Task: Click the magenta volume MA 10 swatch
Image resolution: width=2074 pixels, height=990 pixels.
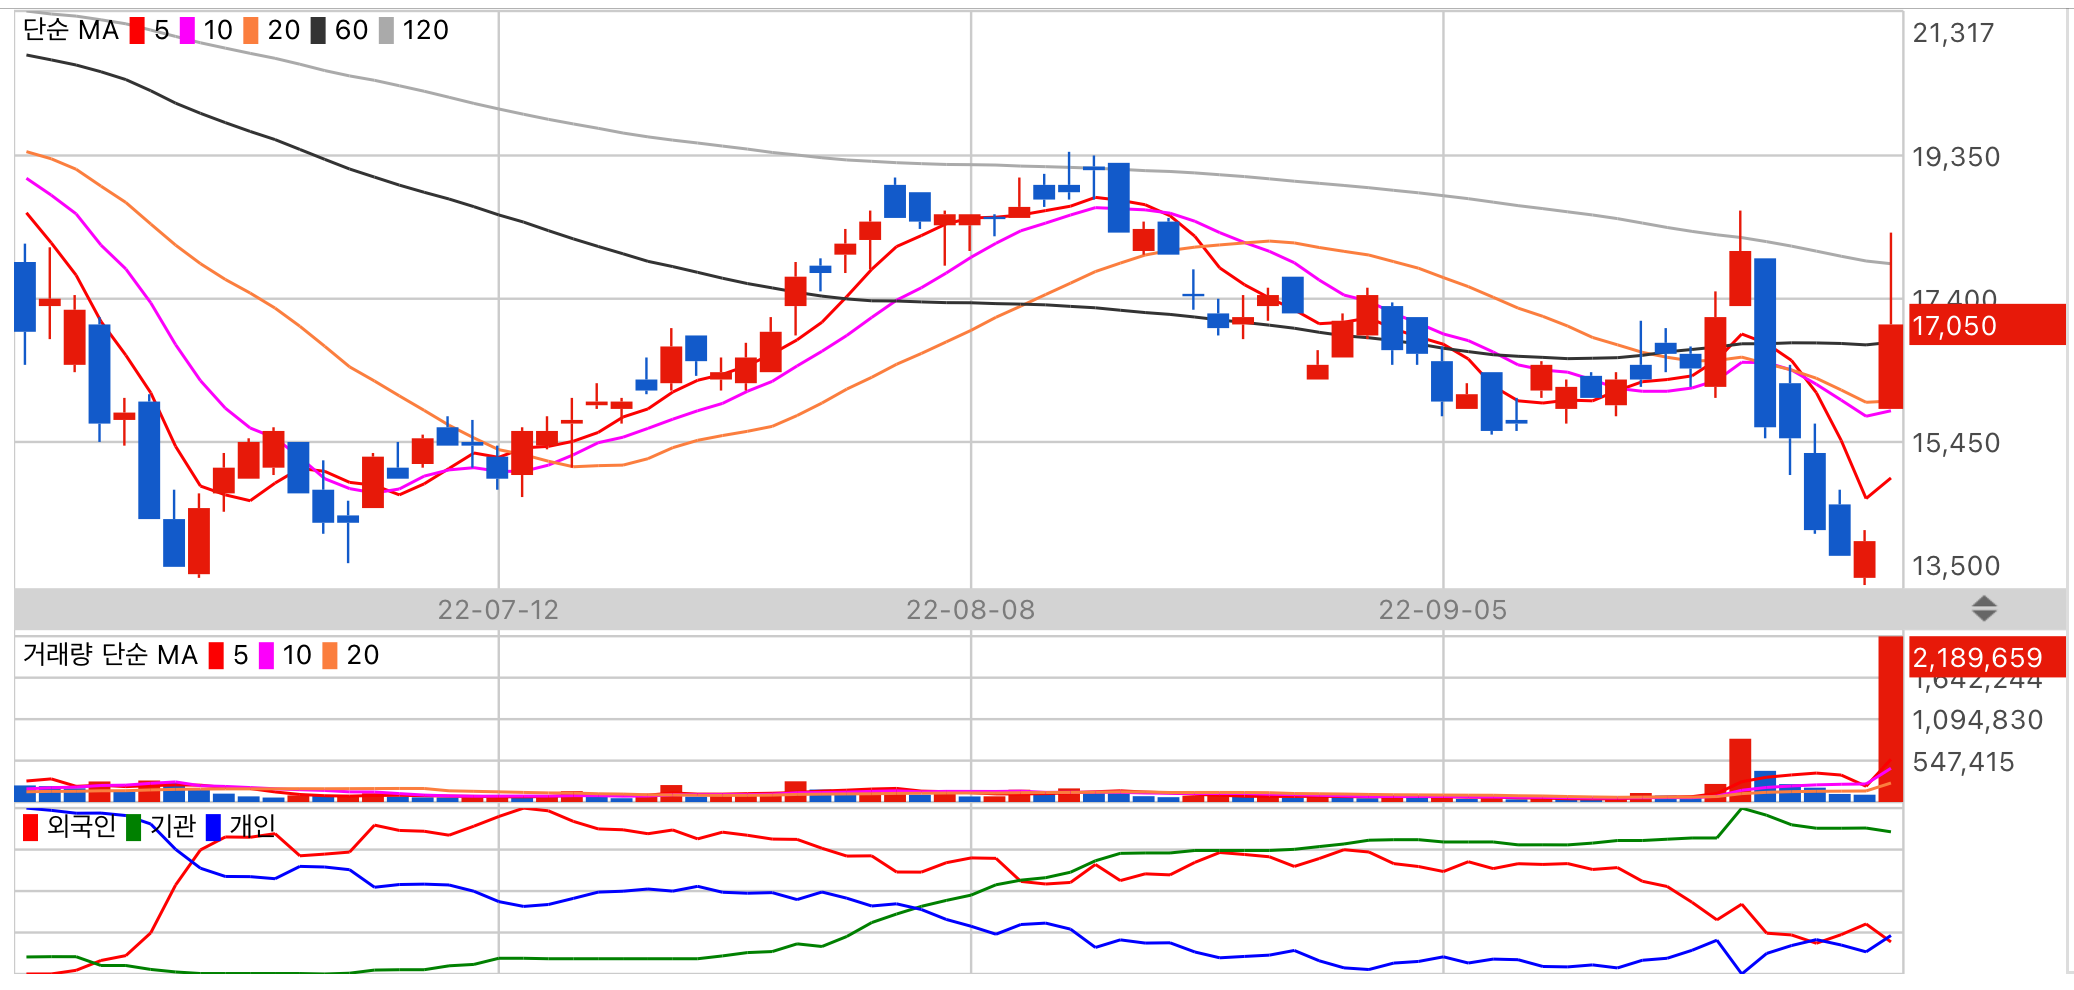Action: point(266,656)
